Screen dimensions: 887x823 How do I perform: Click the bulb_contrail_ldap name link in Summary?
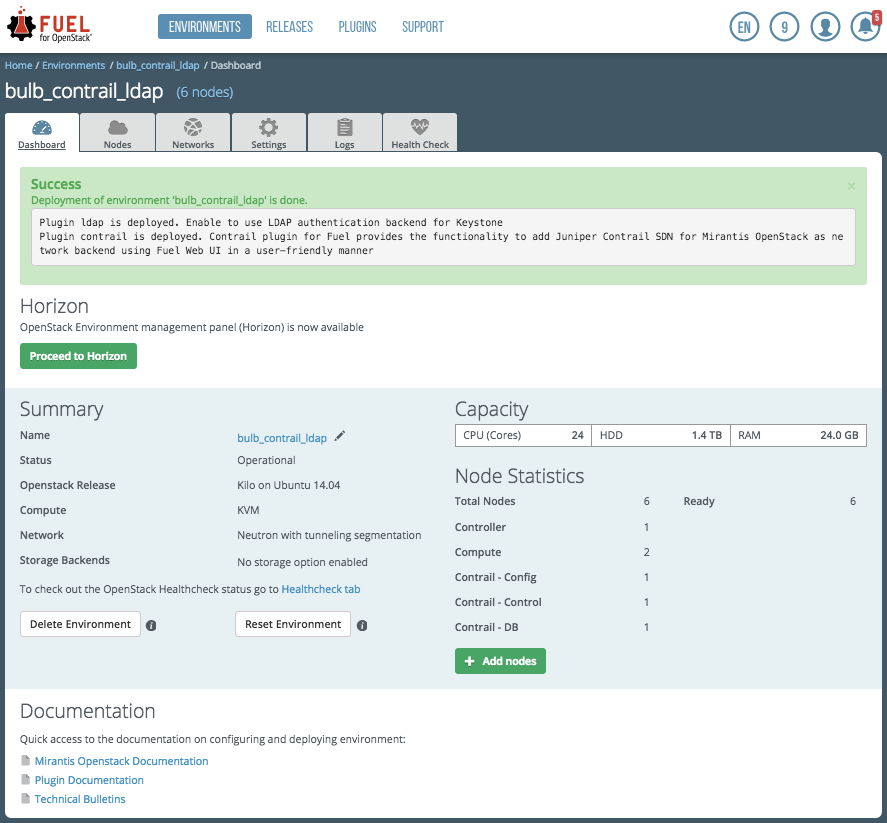click(282, 438)
